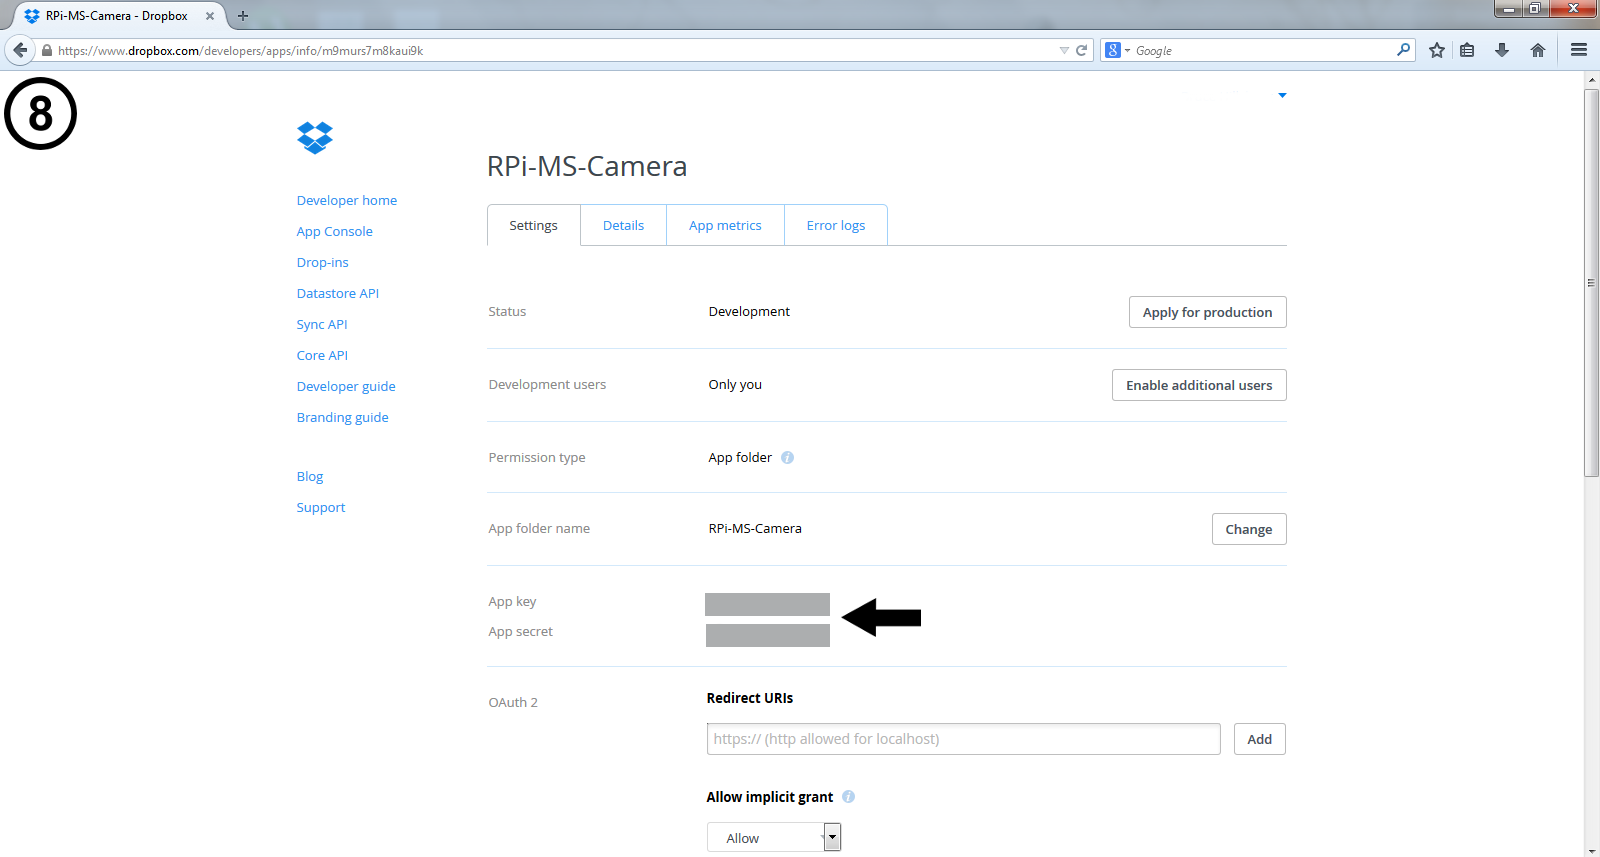Click the scrollbar down arrow
This screenshot has height=857, width=1600.
pyautogui.click(x=1591, y=851)
